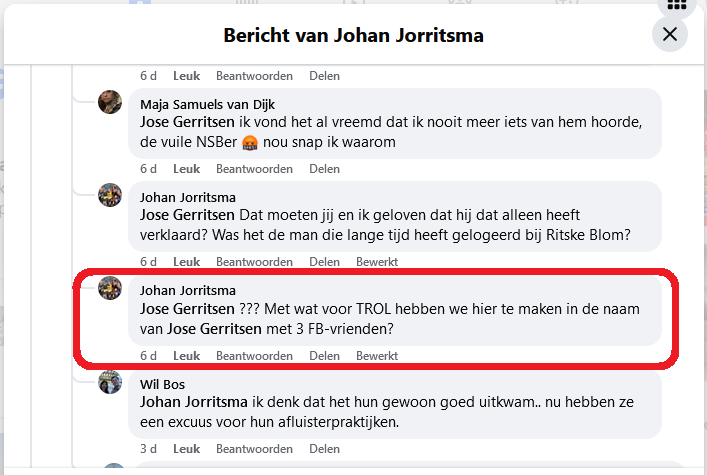This screenshot has width=707, height=475.
Task: Open Wil Bos's profile name link
Action: click(x=163, y=384)
